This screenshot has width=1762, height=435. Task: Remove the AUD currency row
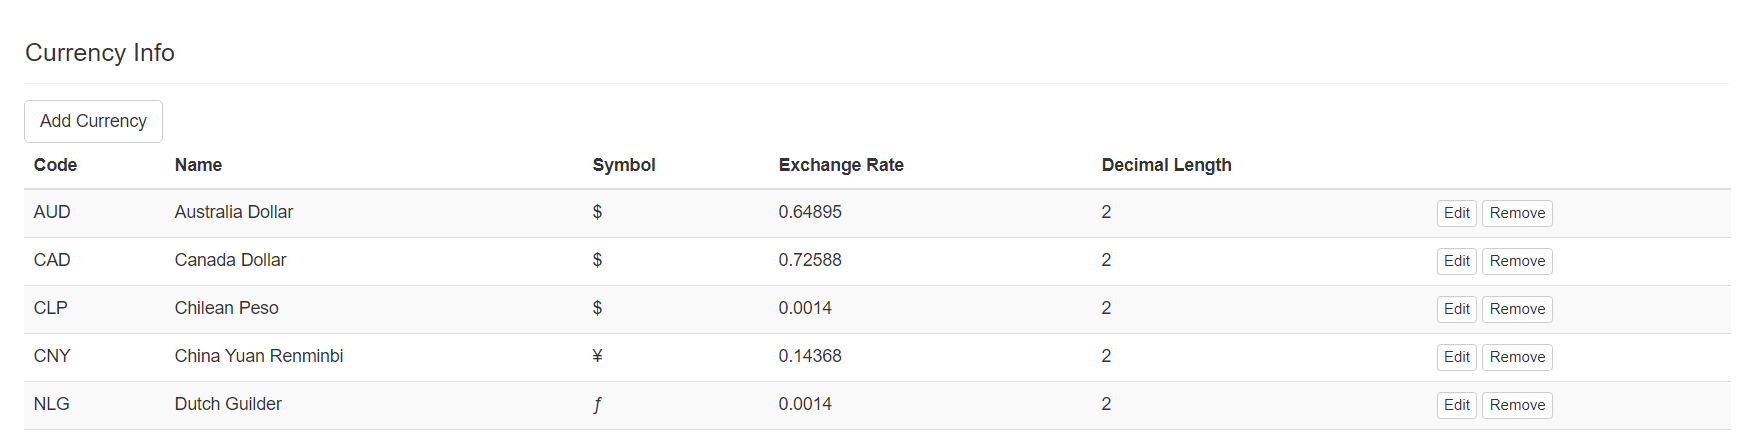[1516, 213]
